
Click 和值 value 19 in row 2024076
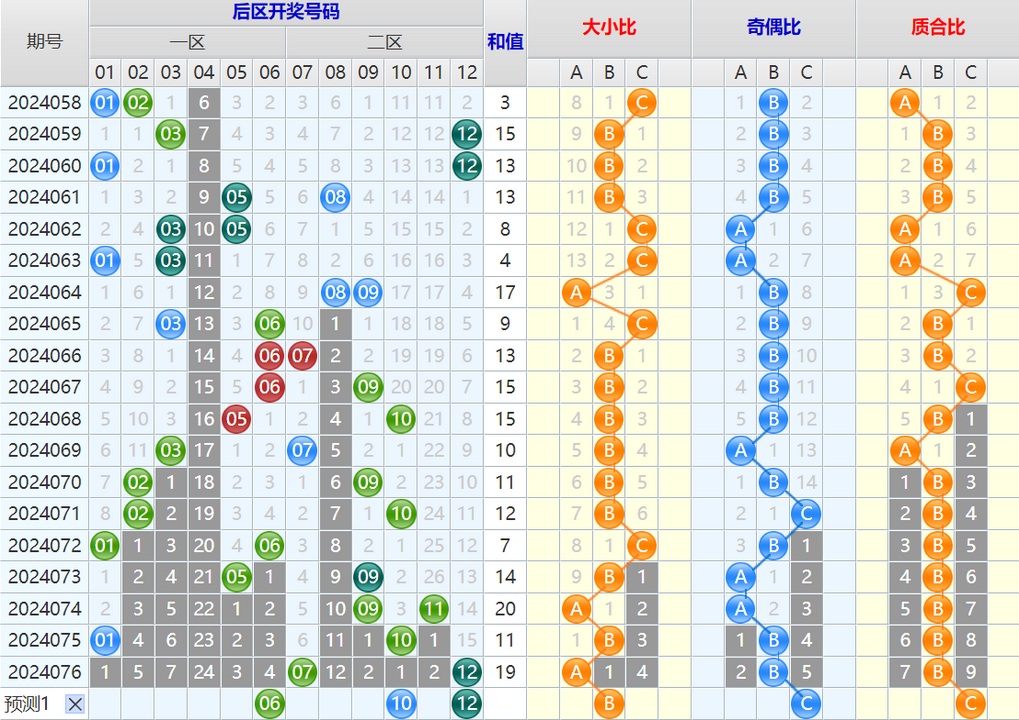pyautogui.click(x=505, y=672)
